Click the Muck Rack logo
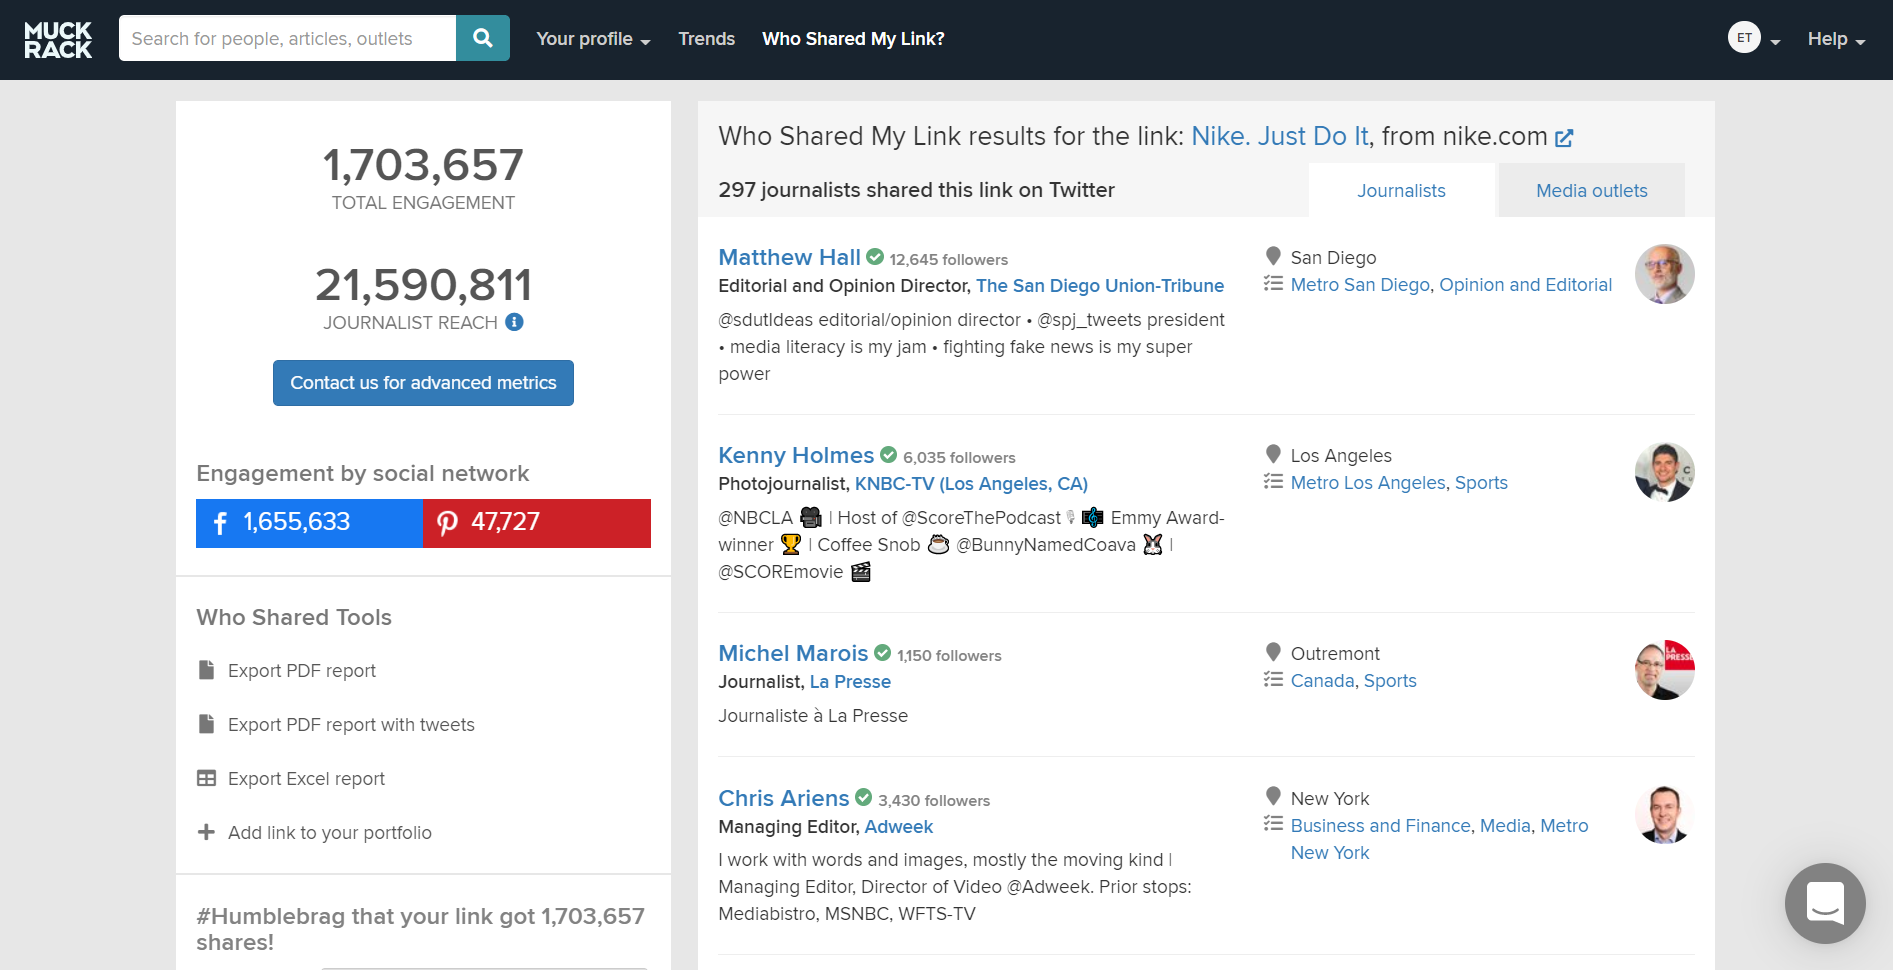 (58, 40)
